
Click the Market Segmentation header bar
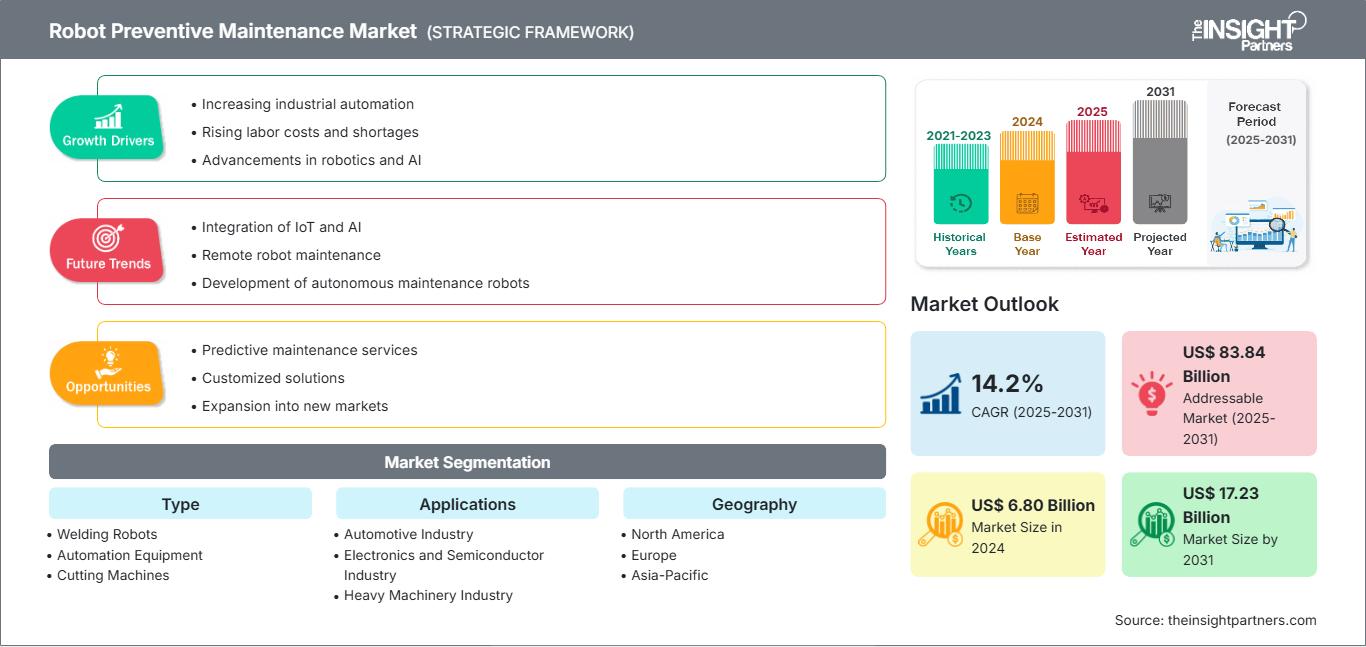click(x=467, y=462)
